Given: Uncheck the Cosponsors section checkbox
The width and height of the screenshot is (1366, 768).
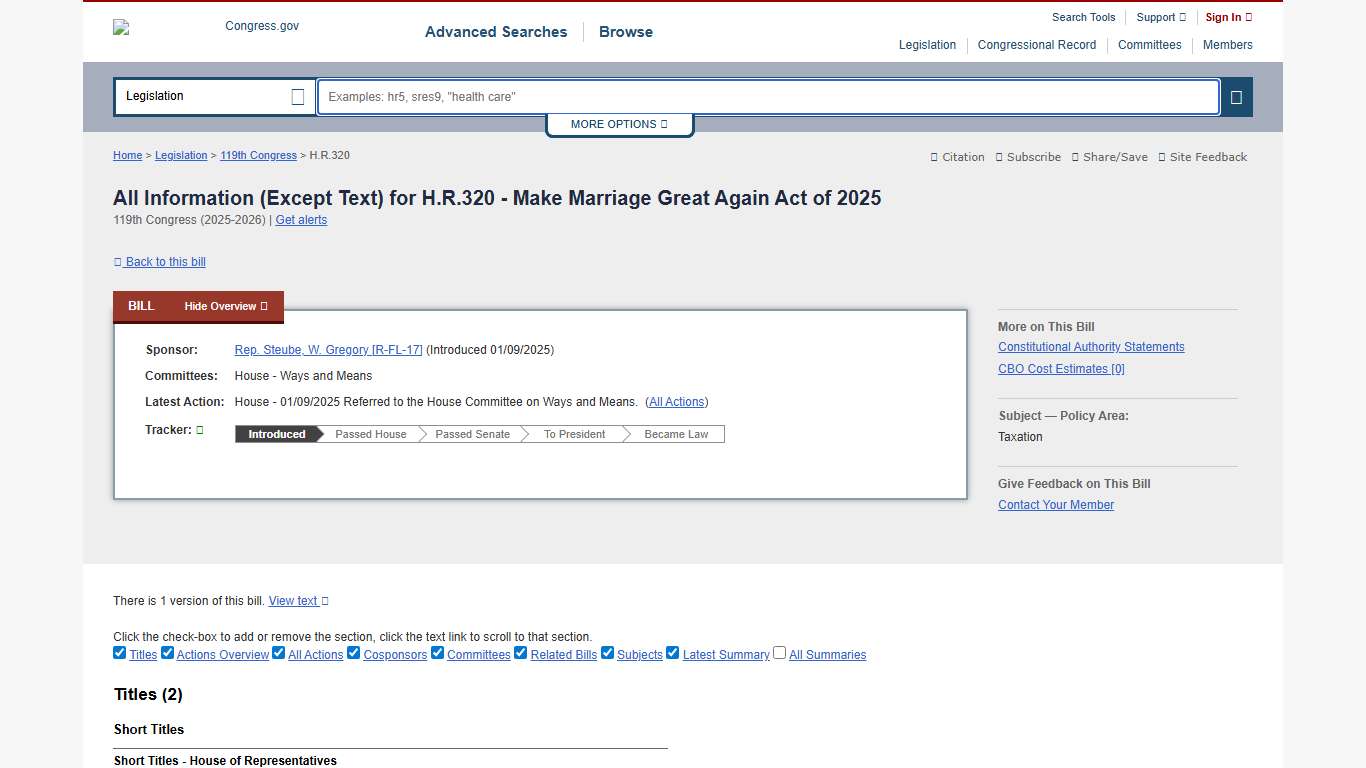Looking at the screenshot, I should tap(354, 652).
